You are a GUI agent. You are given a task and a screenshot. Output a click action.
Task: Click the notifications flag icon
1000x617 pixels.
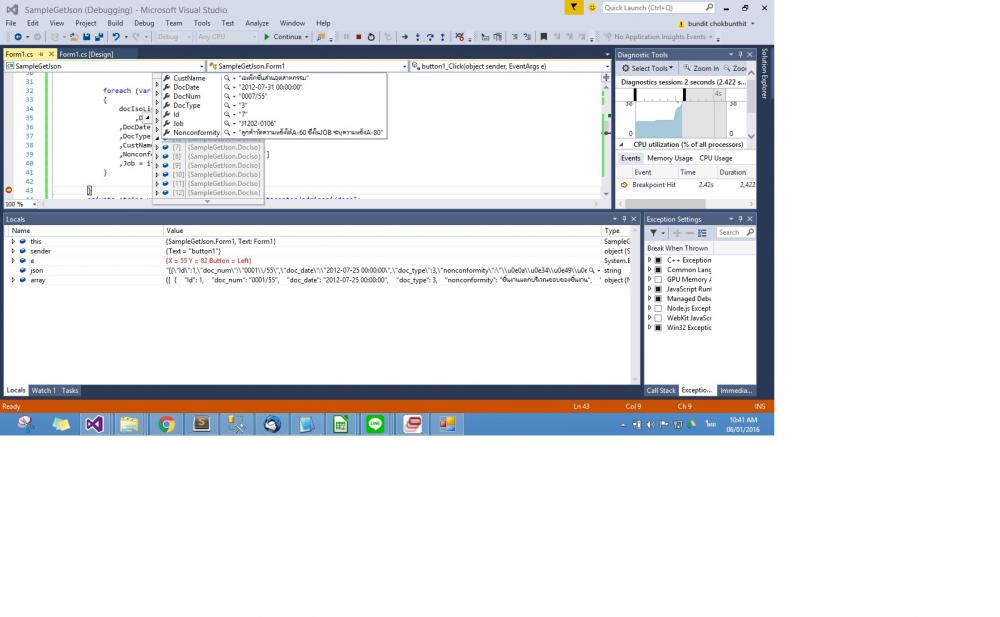point(574,7)
